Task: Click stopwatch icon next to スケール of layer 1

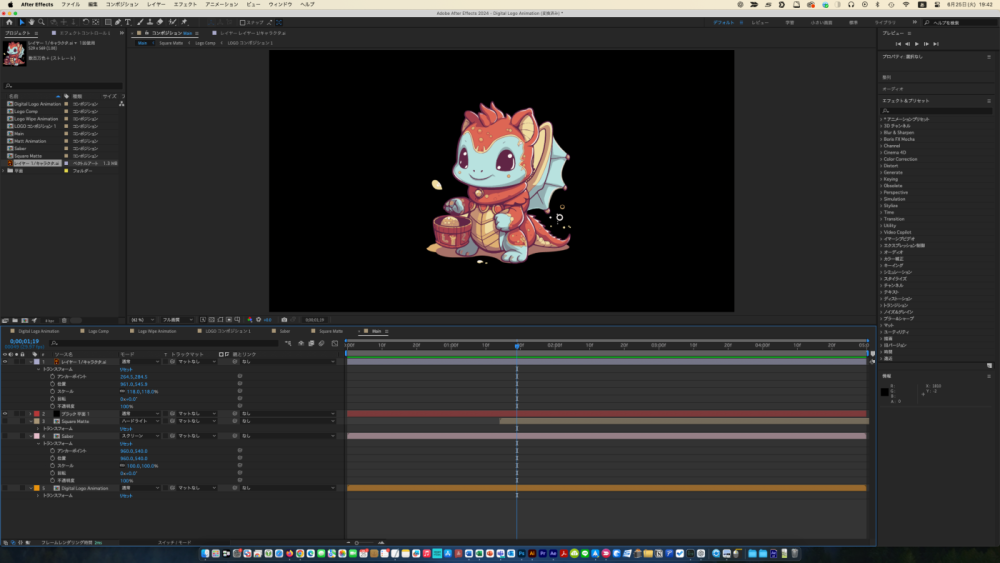Action: (52, 391)
